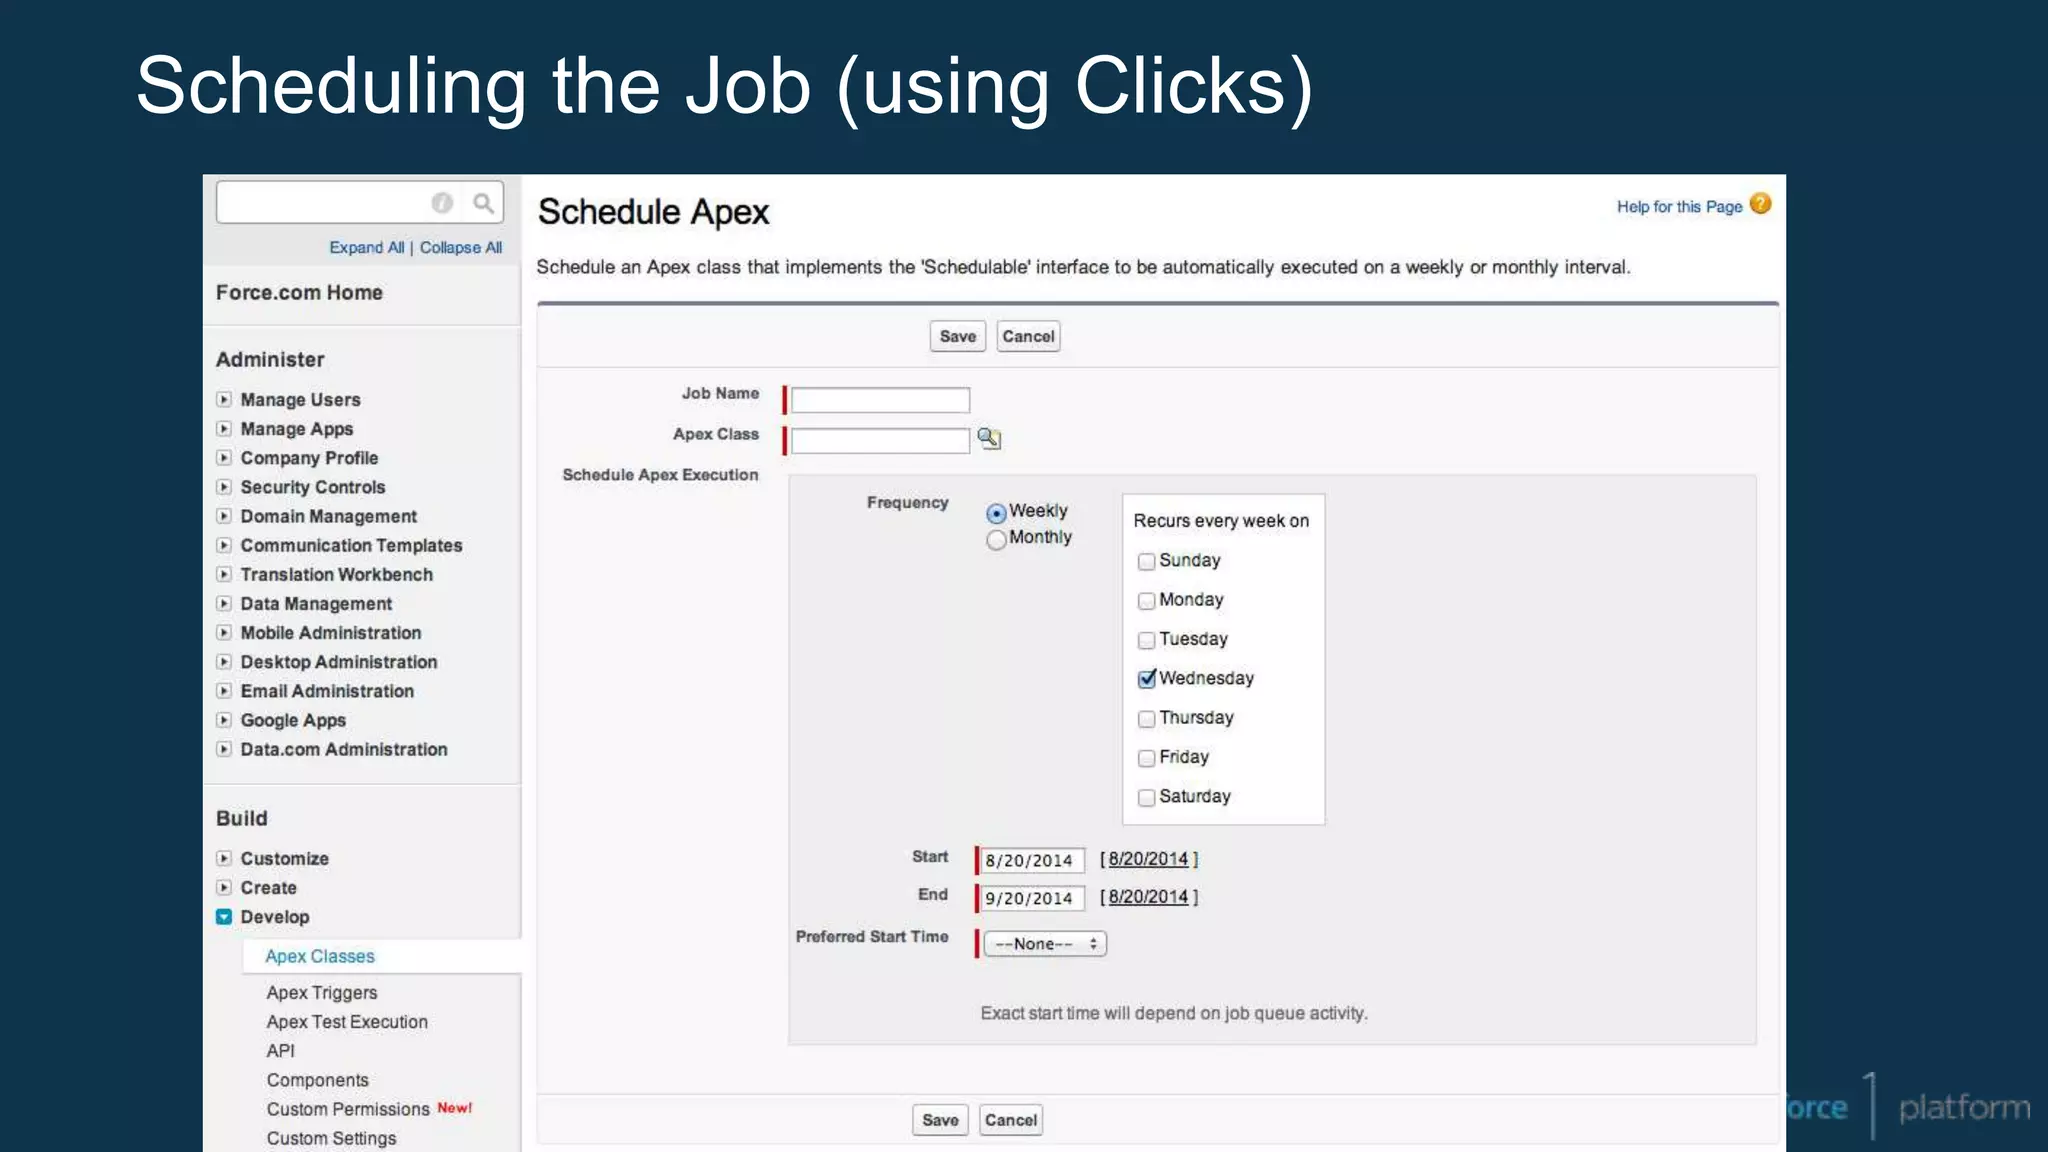The height and width of the screenshot is (1152, 2048).
Task: Select the Weekly frequency radio button
Action: pyautogui.click(x=996, y=513)
